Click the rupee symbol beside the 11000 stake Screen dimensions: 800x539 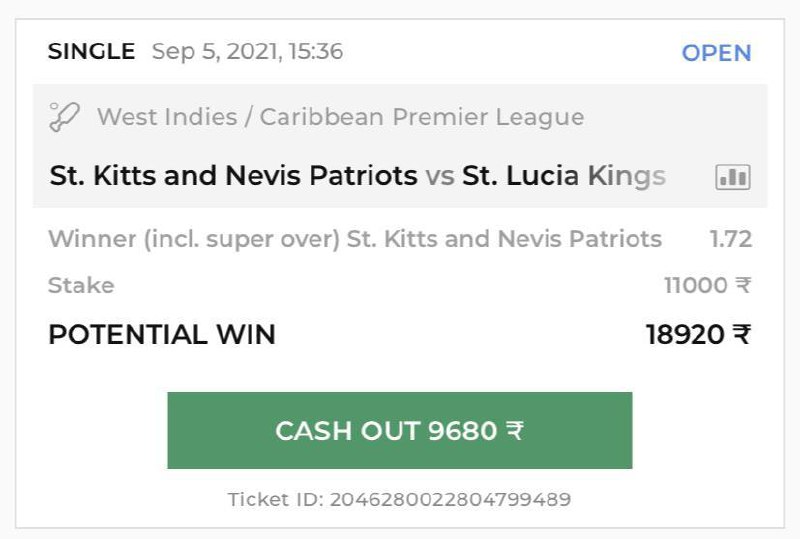pos(743,286)
